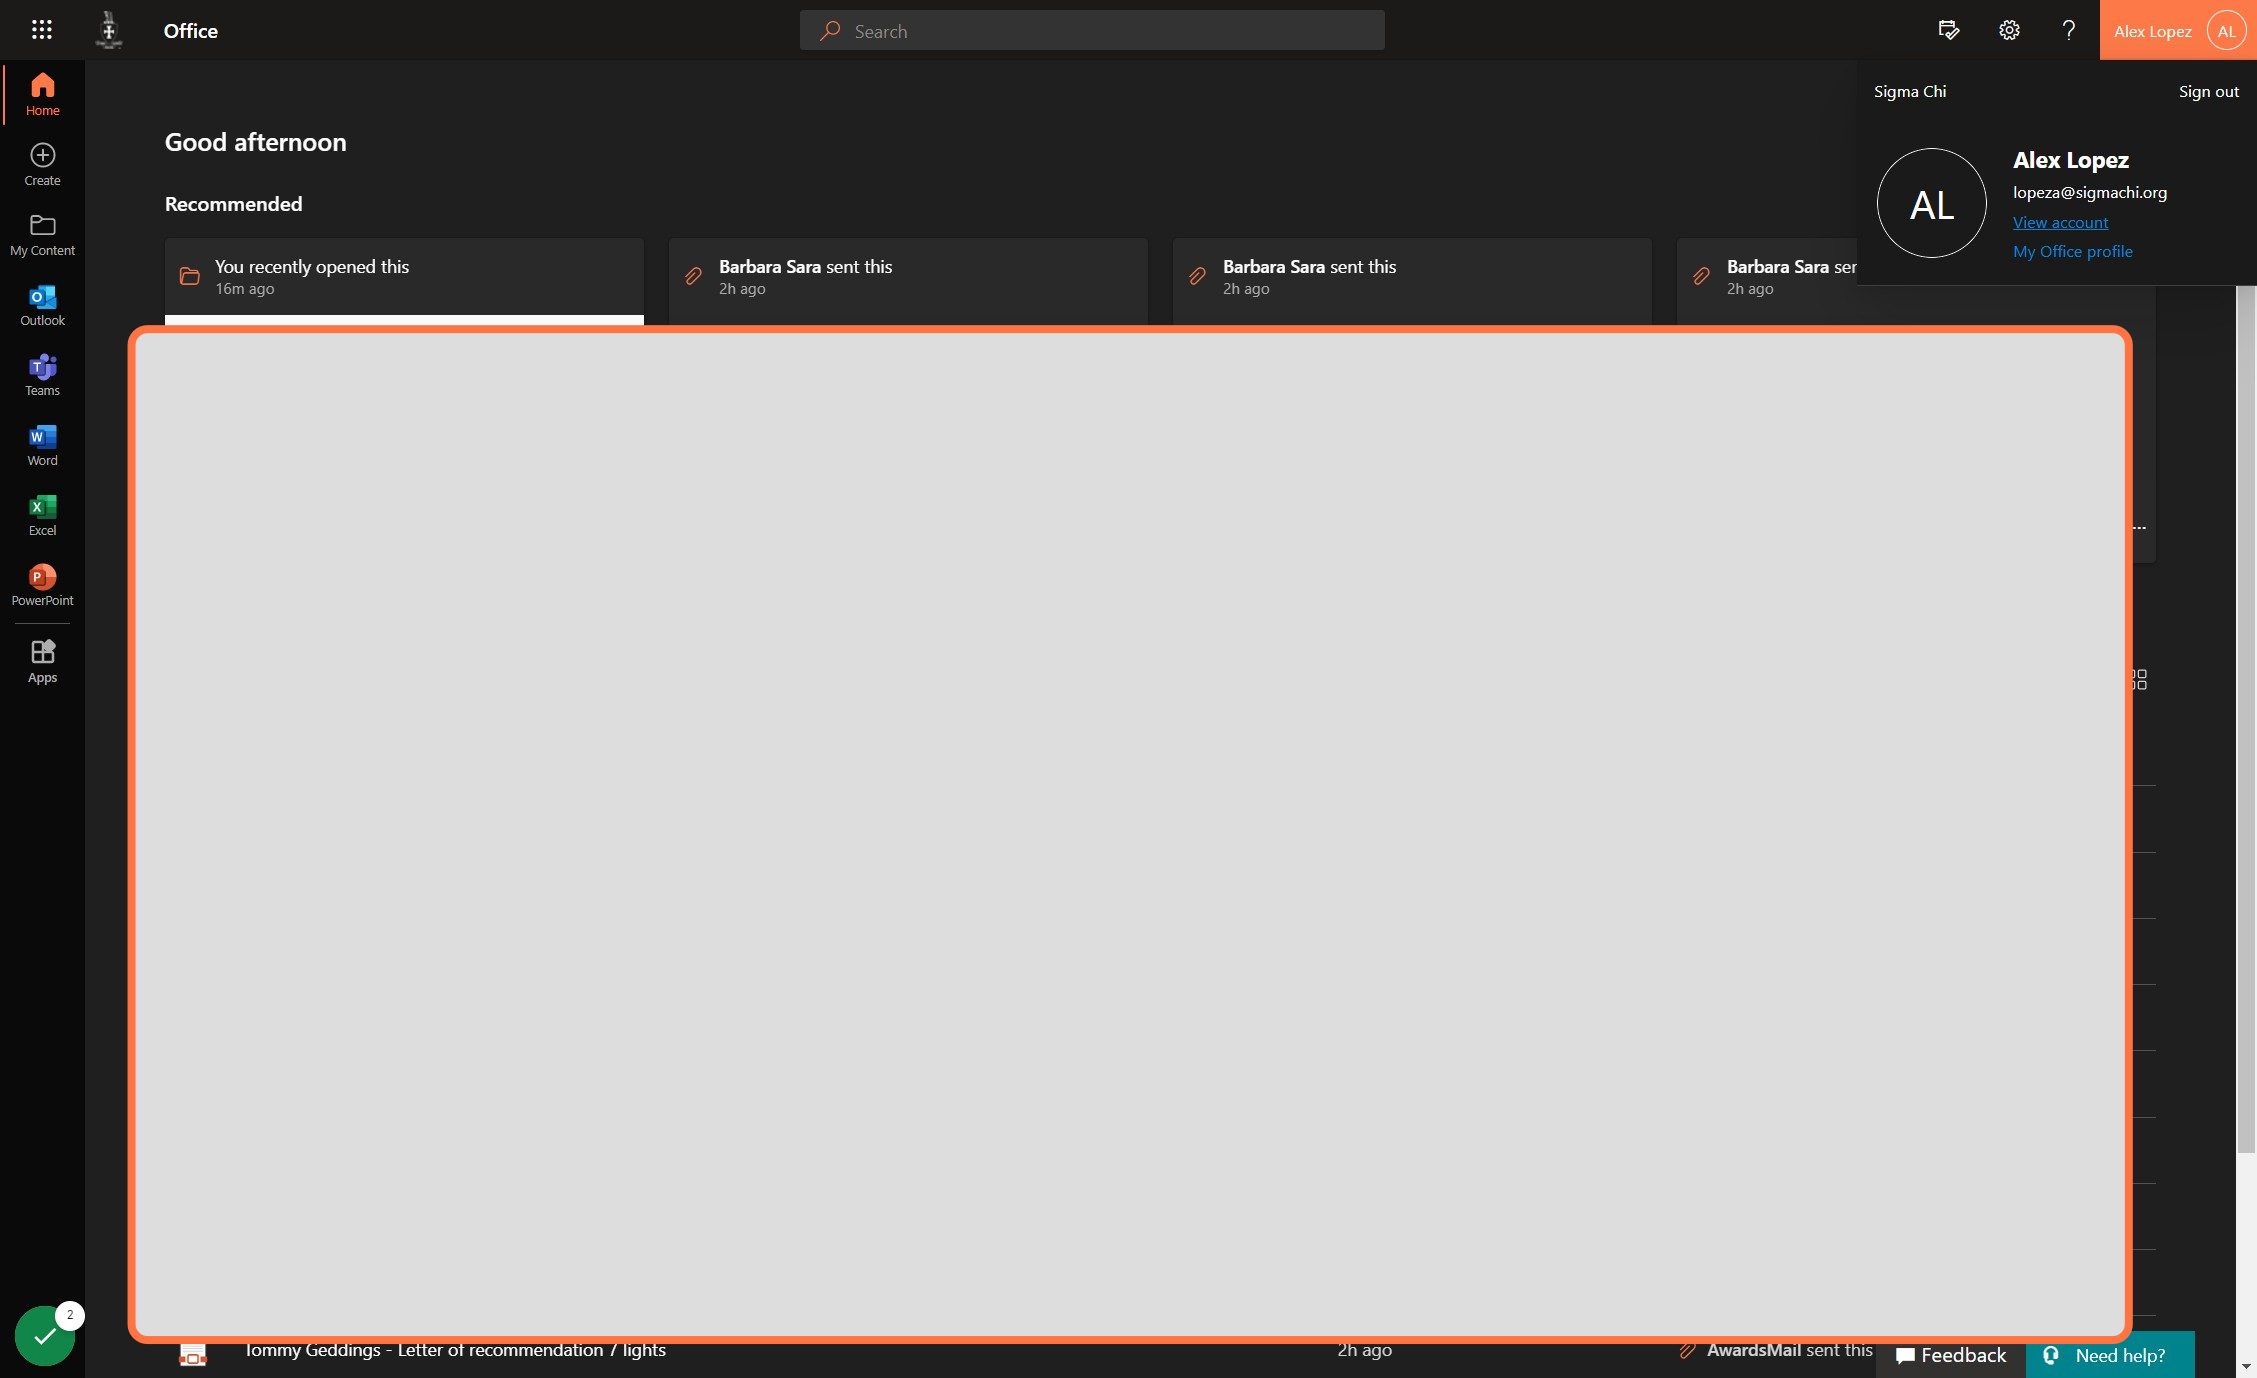Open My Office profile link
This screenshot has height=1378, width=2257.
pos(2072,251)
